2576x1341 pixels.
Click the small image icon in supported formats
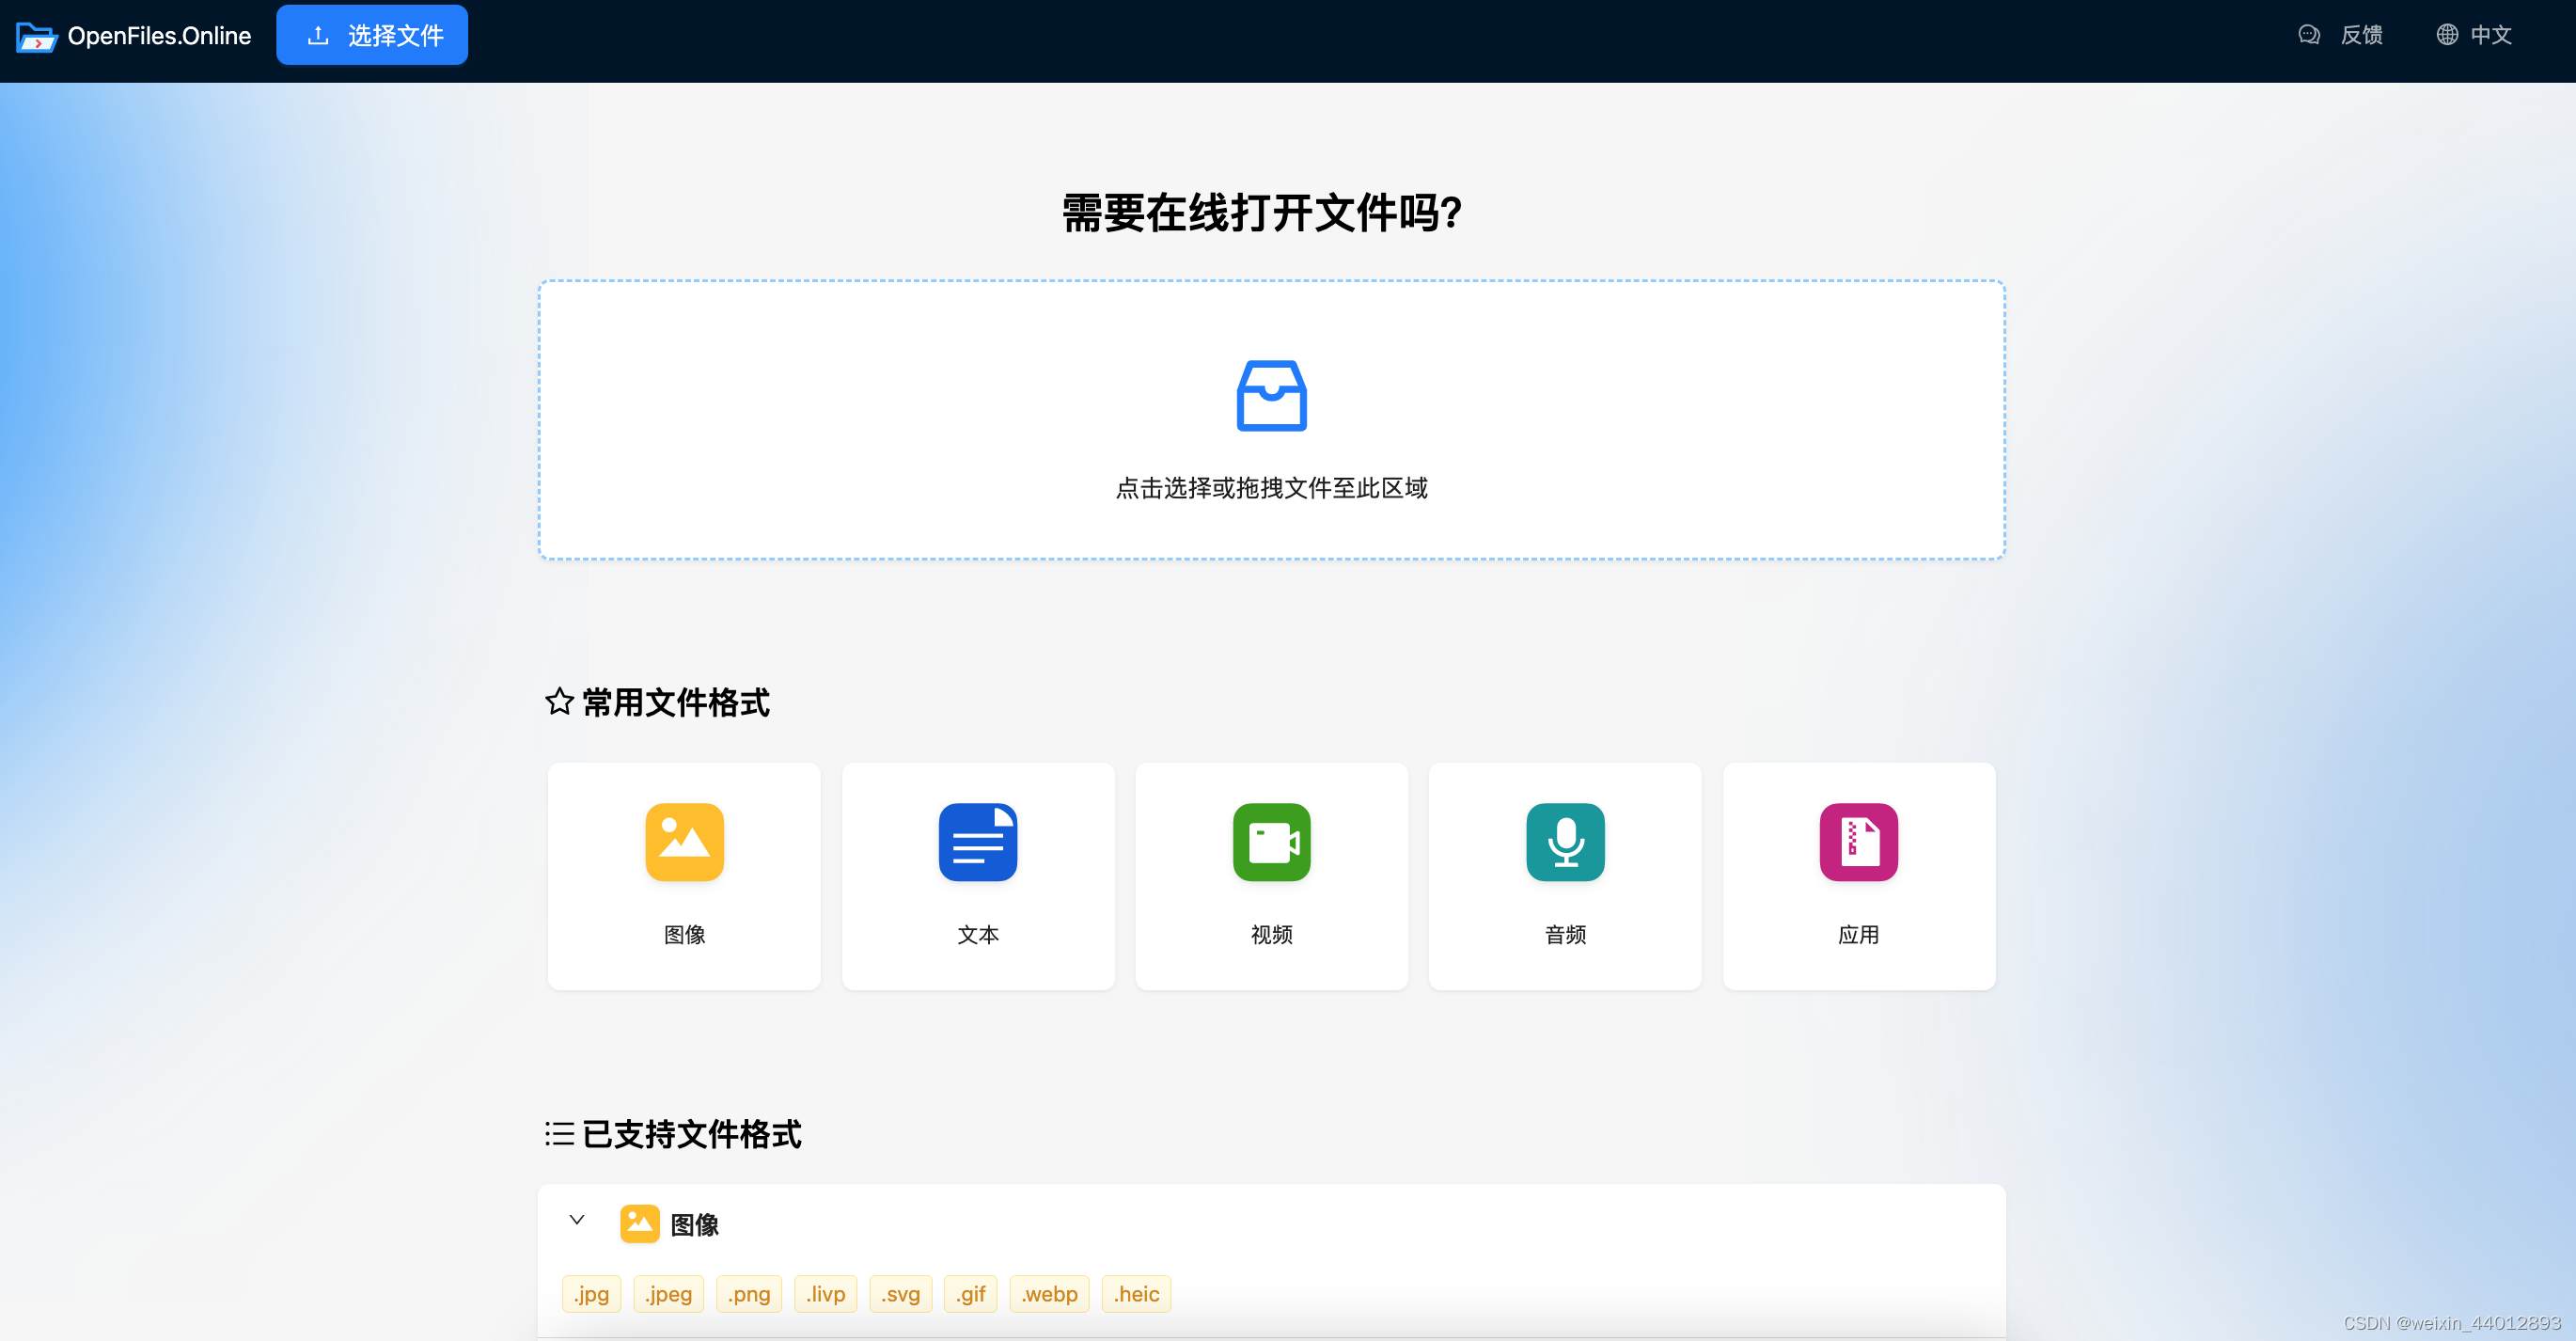[639, 1223]
